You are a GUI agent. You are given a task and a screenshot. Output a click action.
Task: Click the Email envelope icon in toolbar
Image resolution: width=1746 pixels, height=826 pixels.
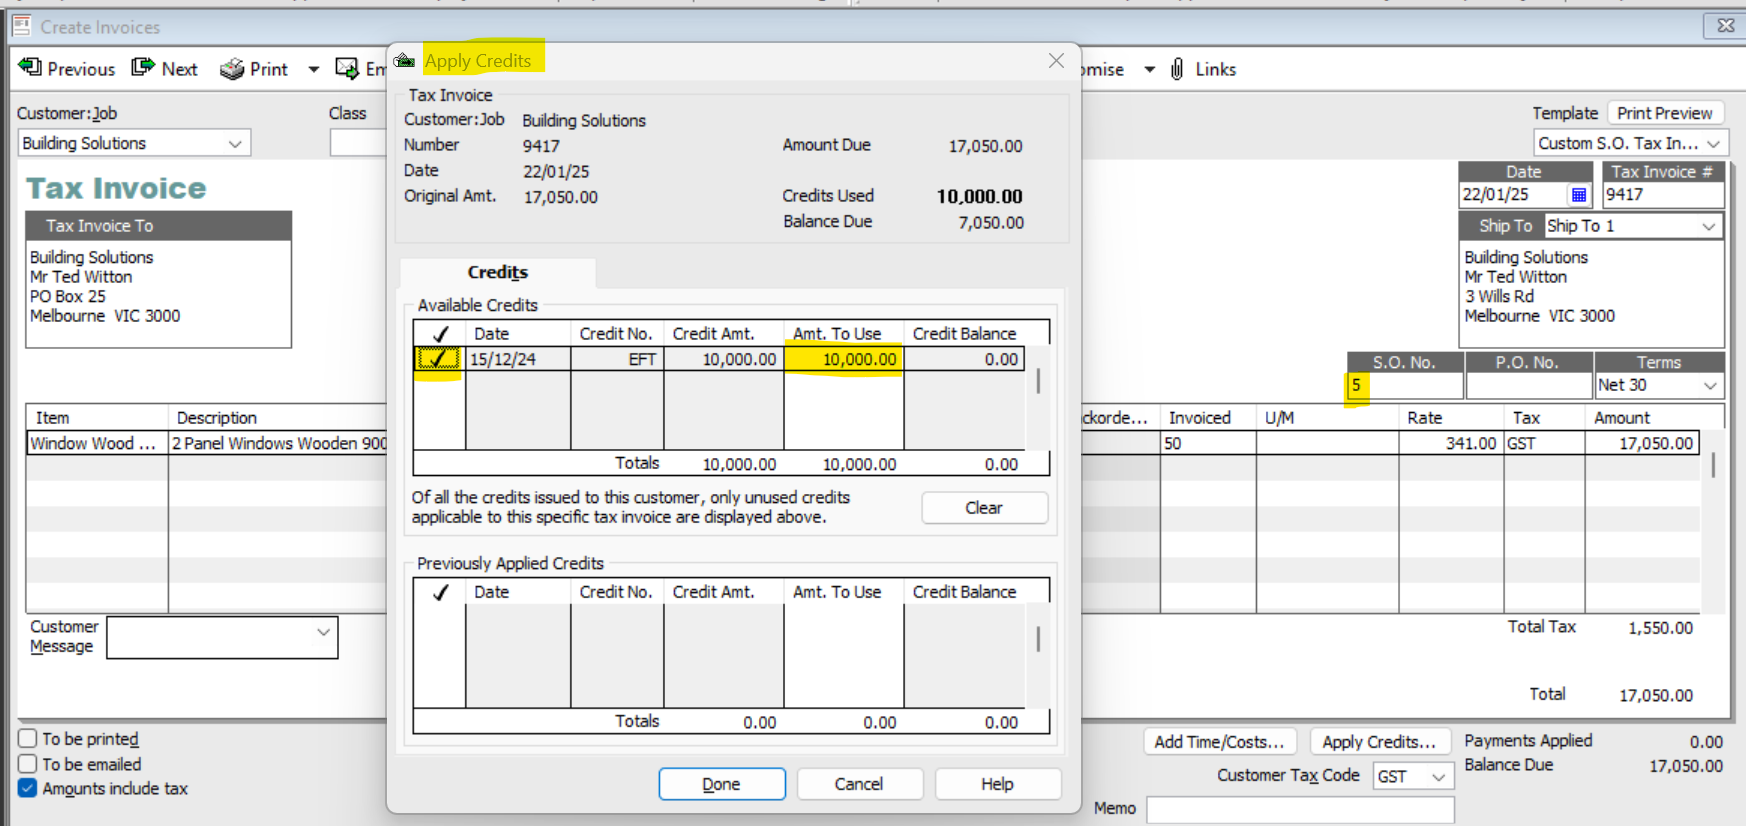tap(347, 69)
